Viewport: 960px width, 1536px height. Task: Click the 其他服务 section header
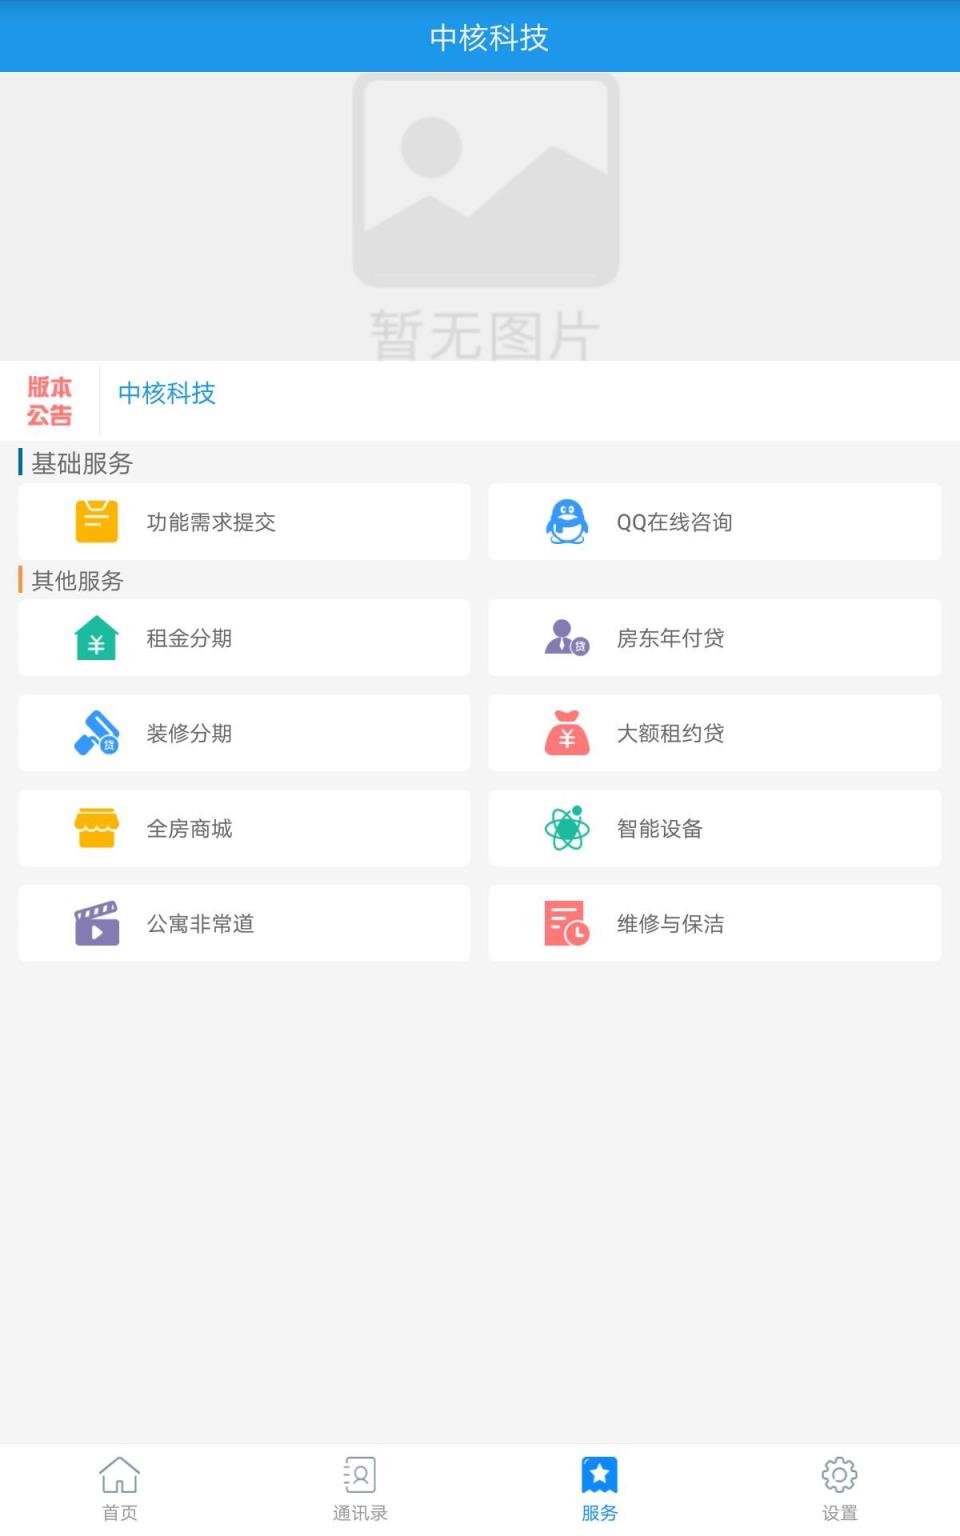point(75,580)
